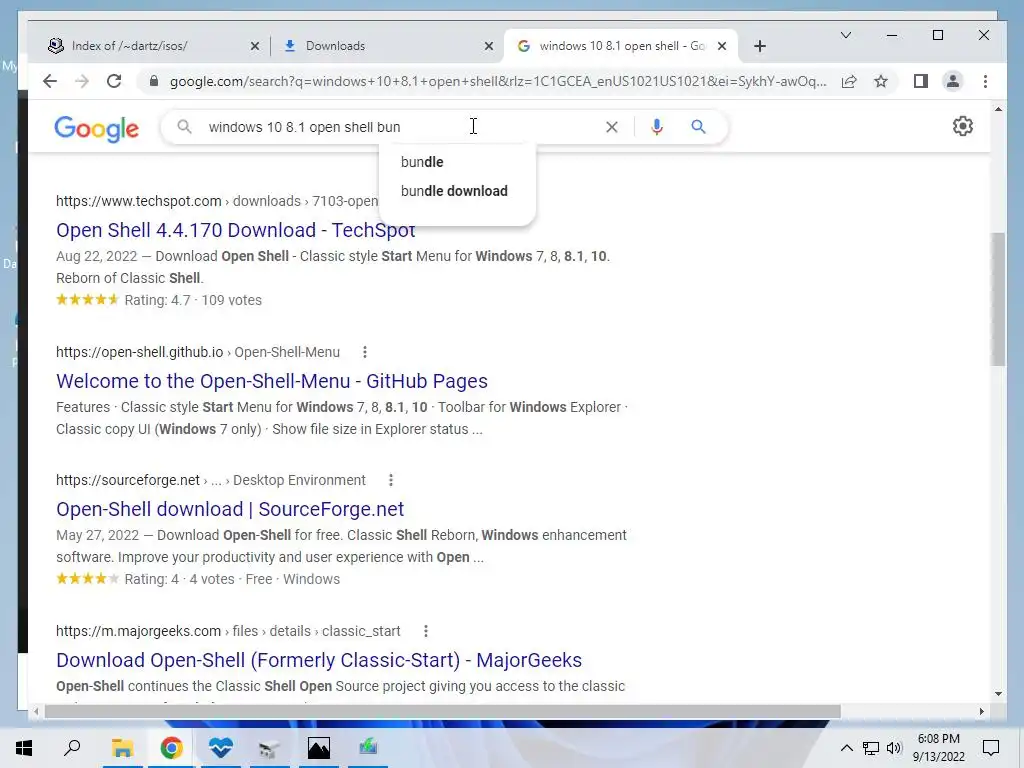Open the blue heart monitor taskbar app

pyautogui.click(x=221, y=748)
